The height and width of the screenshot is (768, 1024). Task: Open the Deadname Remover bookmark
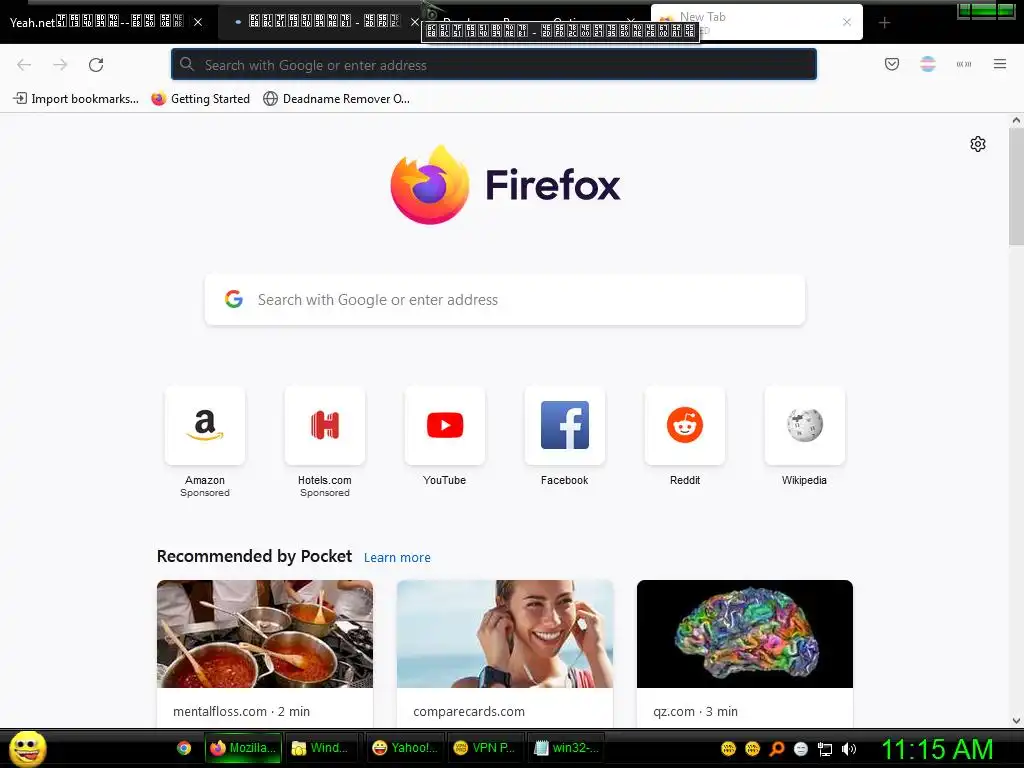pos(336,99)
